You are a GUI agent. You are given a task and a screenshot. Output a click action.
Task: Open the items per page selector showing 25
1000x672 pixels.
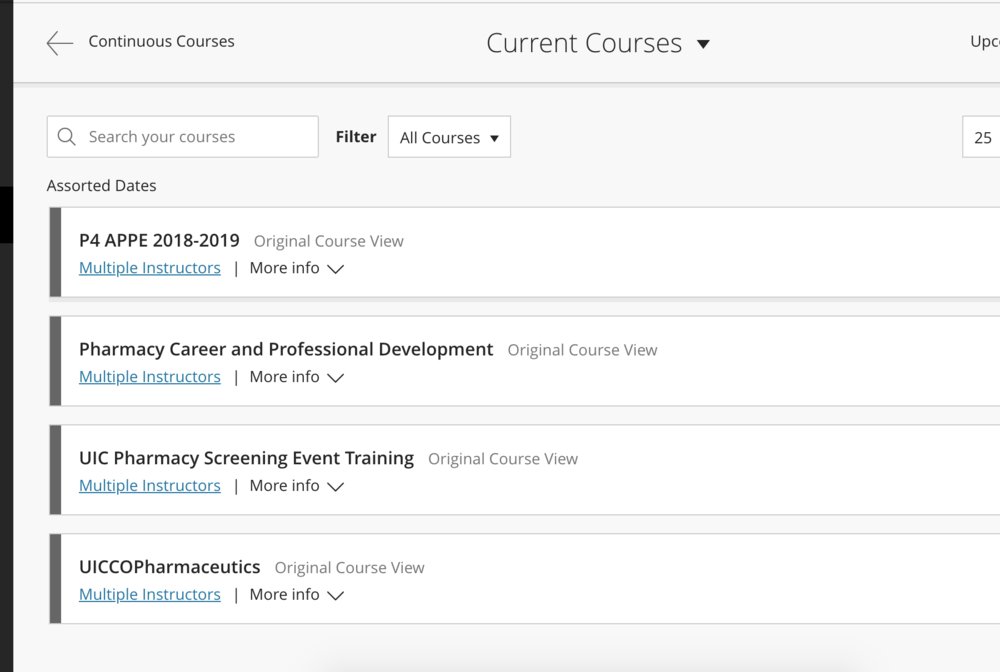(982, 137)
